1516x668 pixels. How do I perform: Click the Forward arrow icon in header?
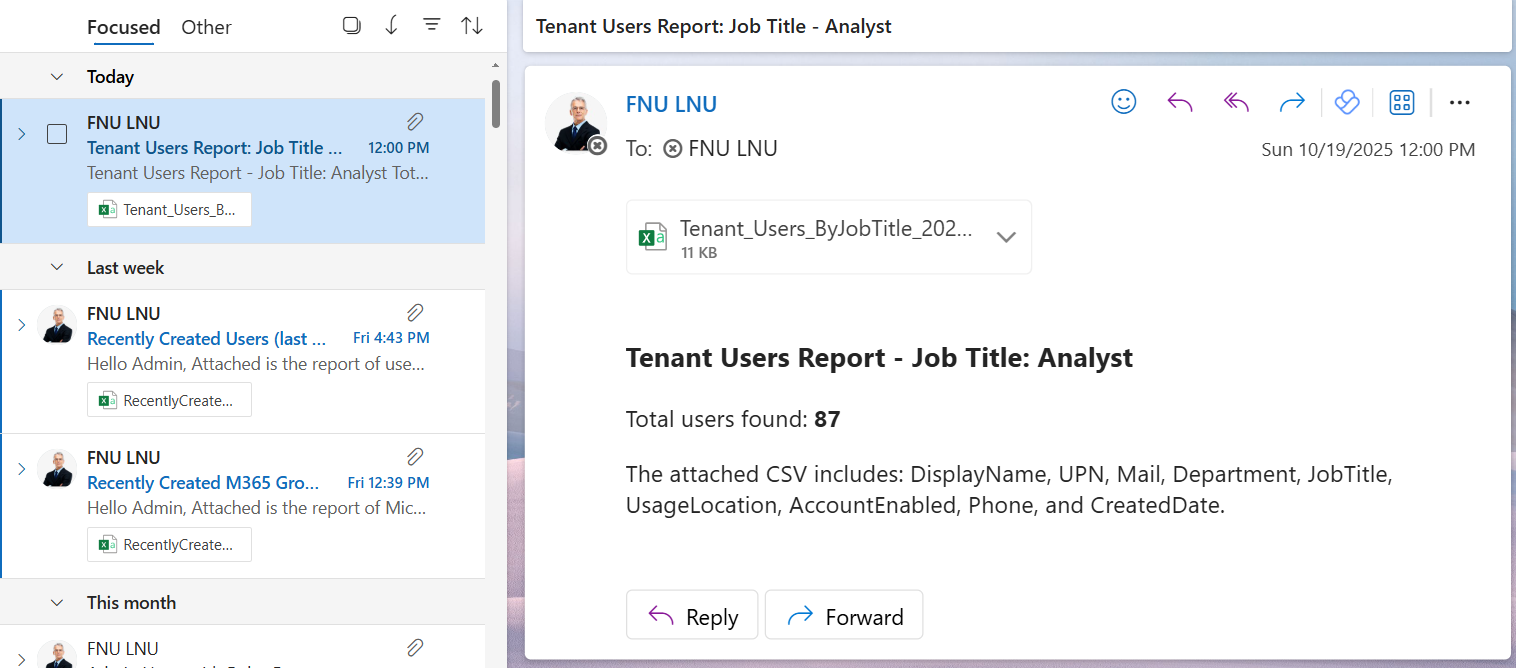[1292, 102]
